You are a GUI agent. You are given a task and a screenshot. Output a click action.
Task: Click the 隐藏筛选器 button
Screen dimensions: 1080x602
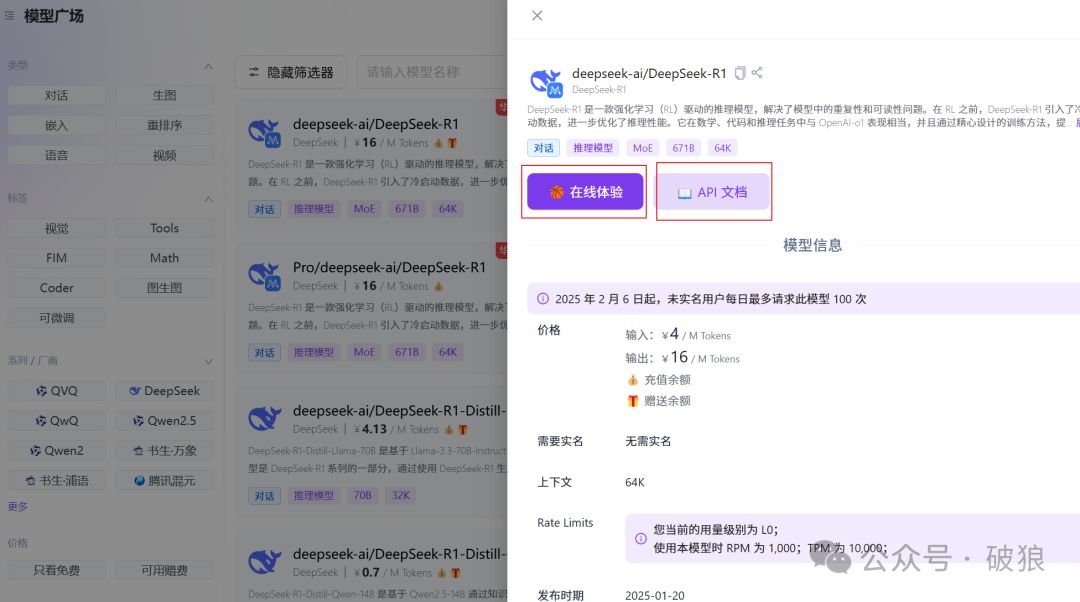tap(291, 72)
